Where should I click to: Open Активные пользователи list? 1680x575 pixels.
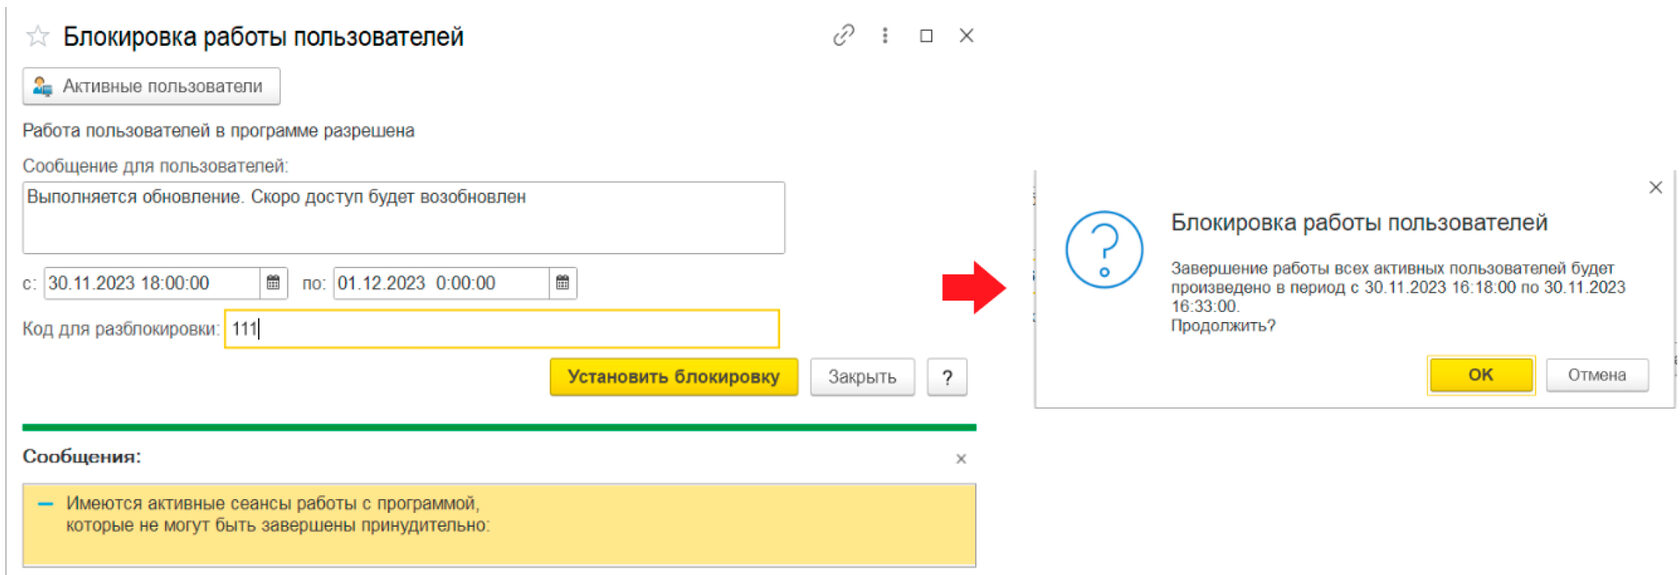151,86
